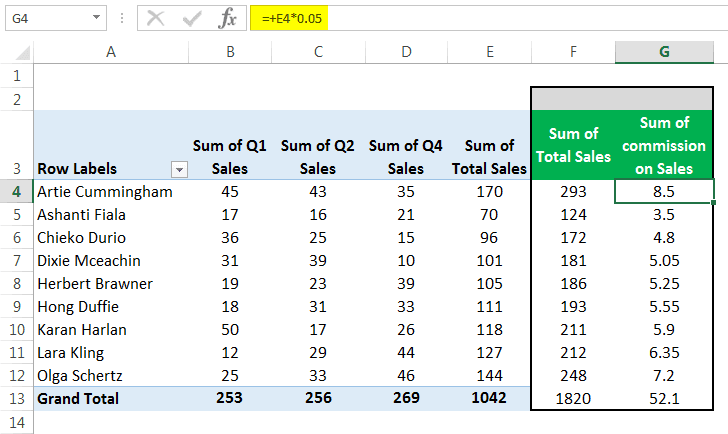Select the Dixie Mceachin cell
The height and width of the screenshot is (434, 728).
(x=111, y=260)
